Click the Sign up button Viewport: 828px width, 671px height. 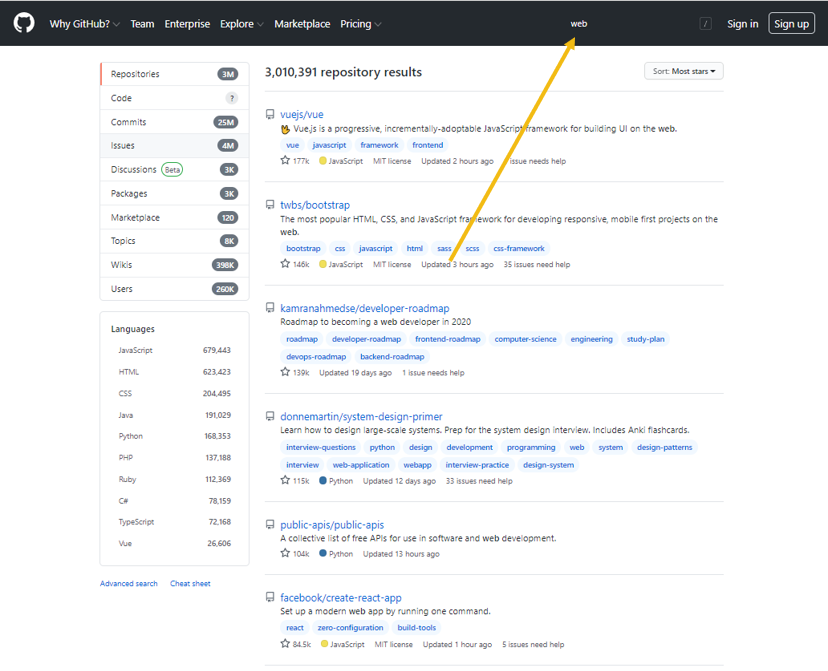coord(791,23)
